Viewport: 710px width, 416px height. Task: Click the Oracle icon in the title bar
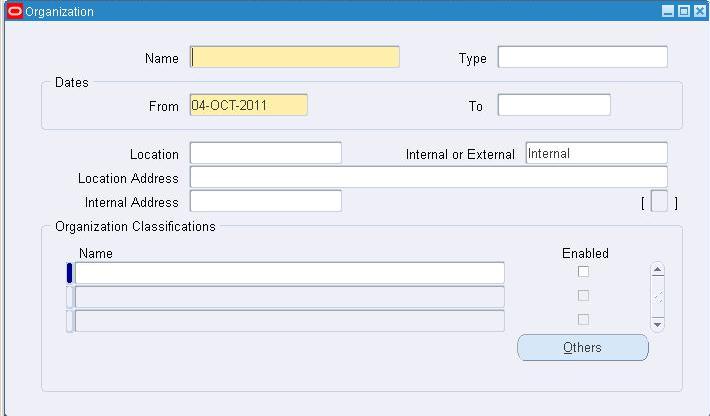pyautogui.click(x=15, y=11)
